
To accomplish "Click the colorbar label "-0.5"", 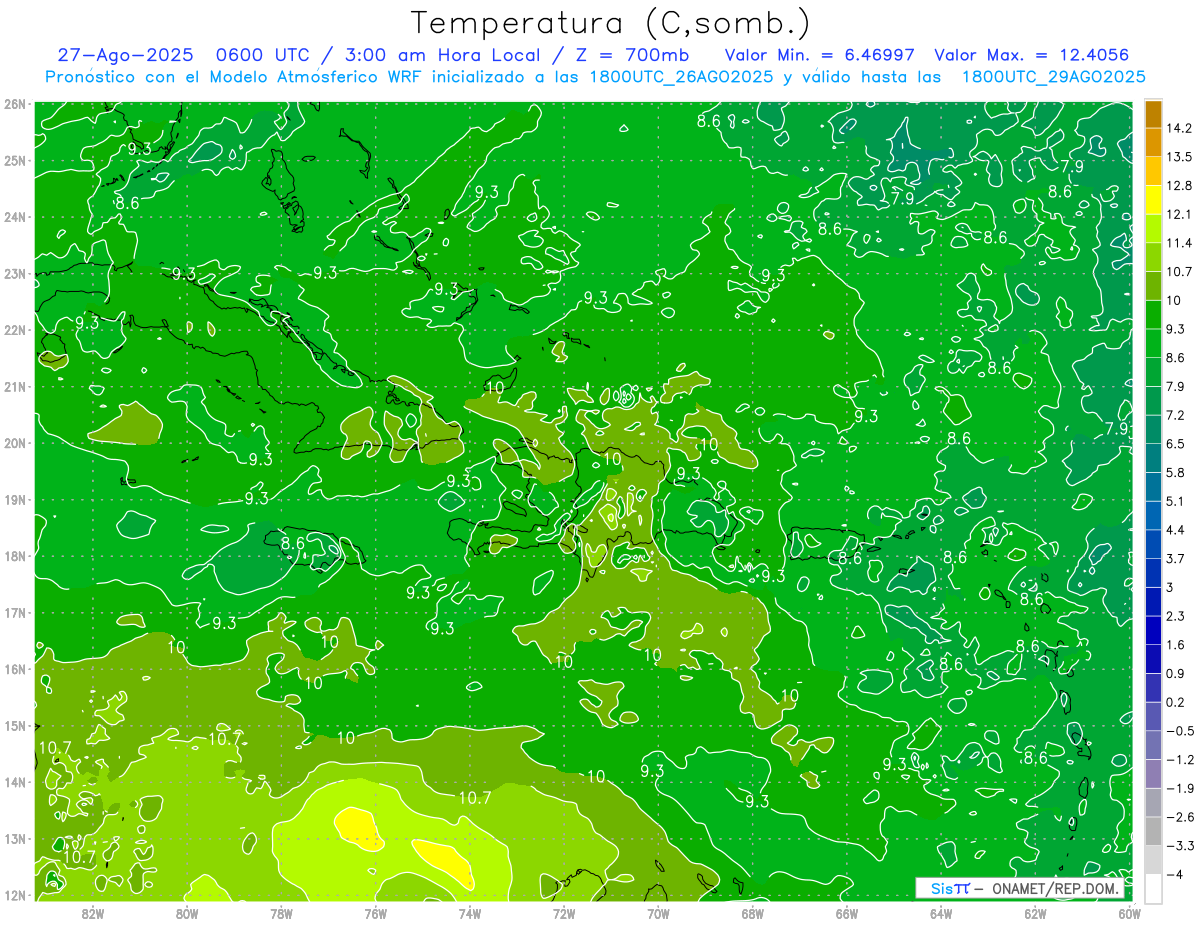I will [x=1179, y=731].
